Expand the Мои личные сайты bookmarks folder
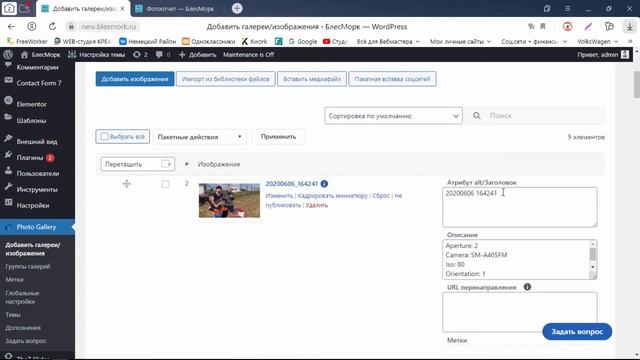Viewport: 640px width, 360px height. tap(460, 41)
